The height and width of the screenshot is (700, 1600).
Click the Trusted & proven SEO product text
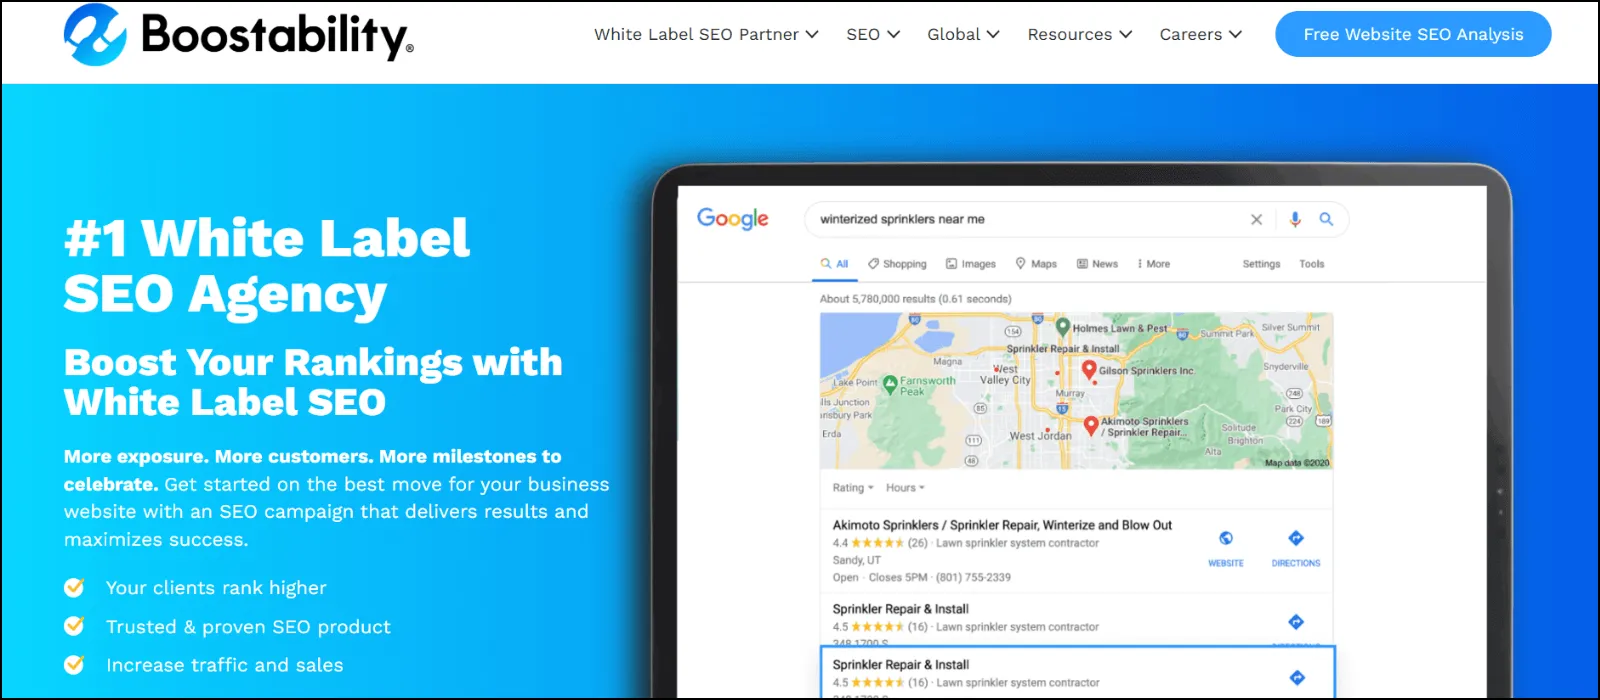tap(248, 627)
